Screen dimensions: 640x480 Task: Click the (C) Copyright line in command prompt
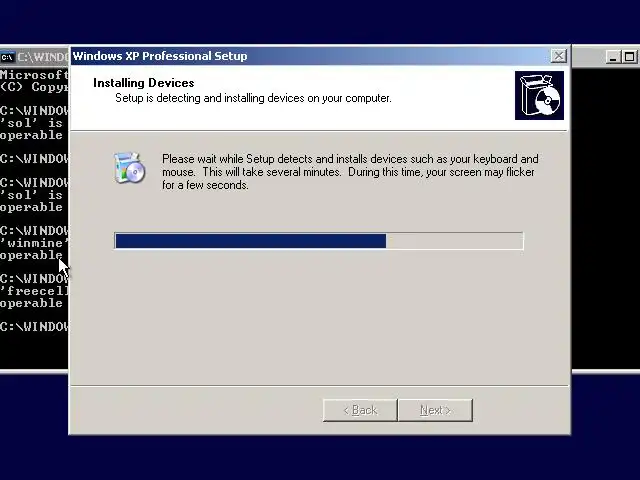click(x=35, y=87)
